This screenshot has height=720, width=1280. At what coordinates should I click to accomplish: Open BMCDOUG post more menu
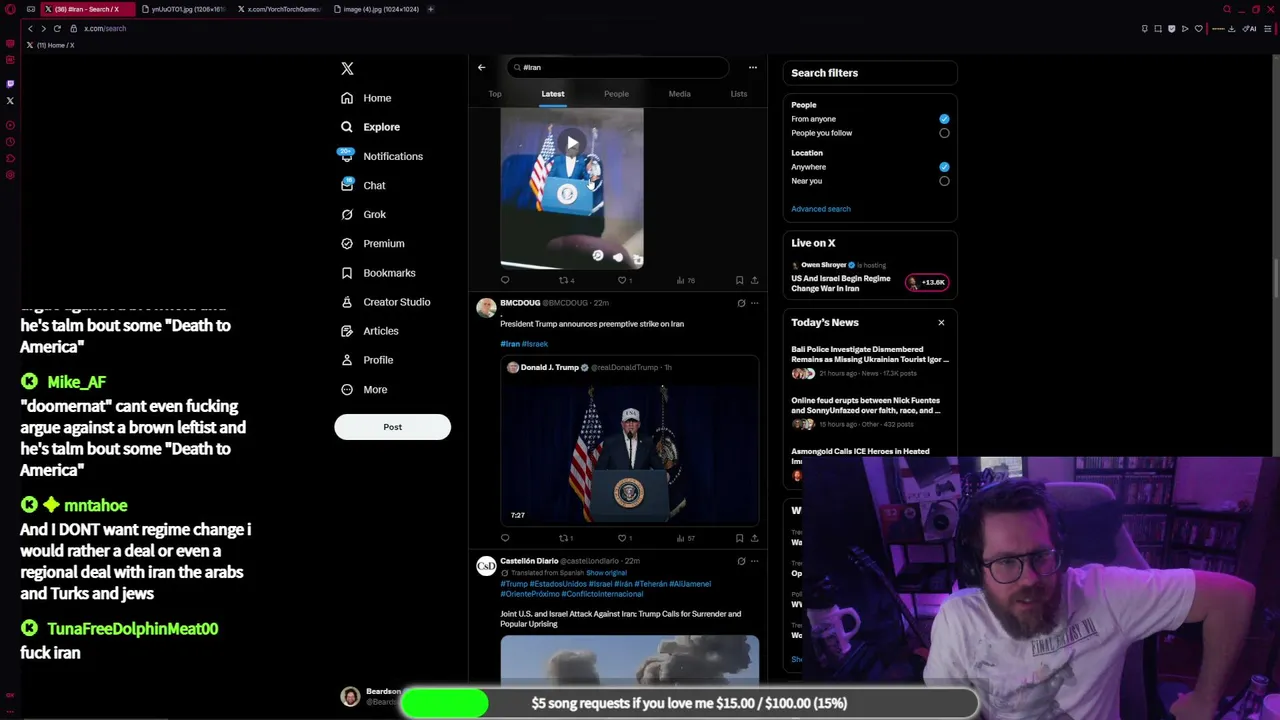coord(754,303)
